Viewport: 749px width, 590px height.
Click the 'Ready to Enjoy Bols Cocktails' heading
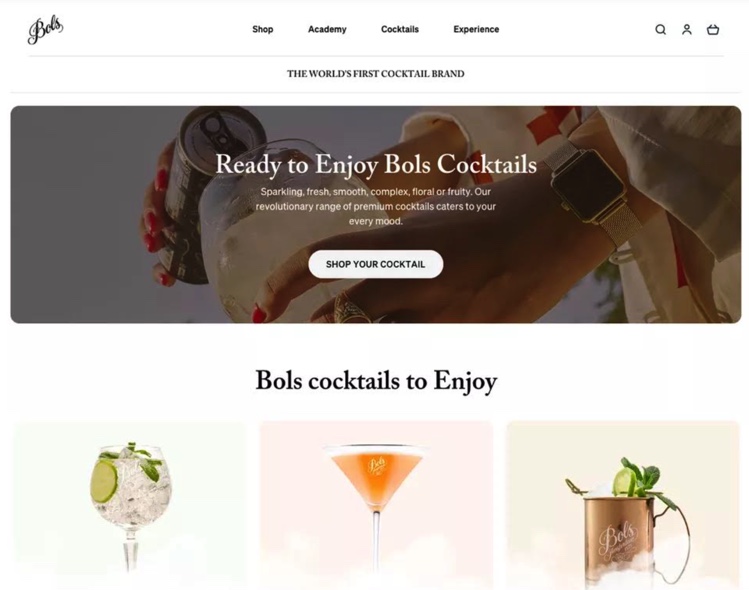pos(376,164)
